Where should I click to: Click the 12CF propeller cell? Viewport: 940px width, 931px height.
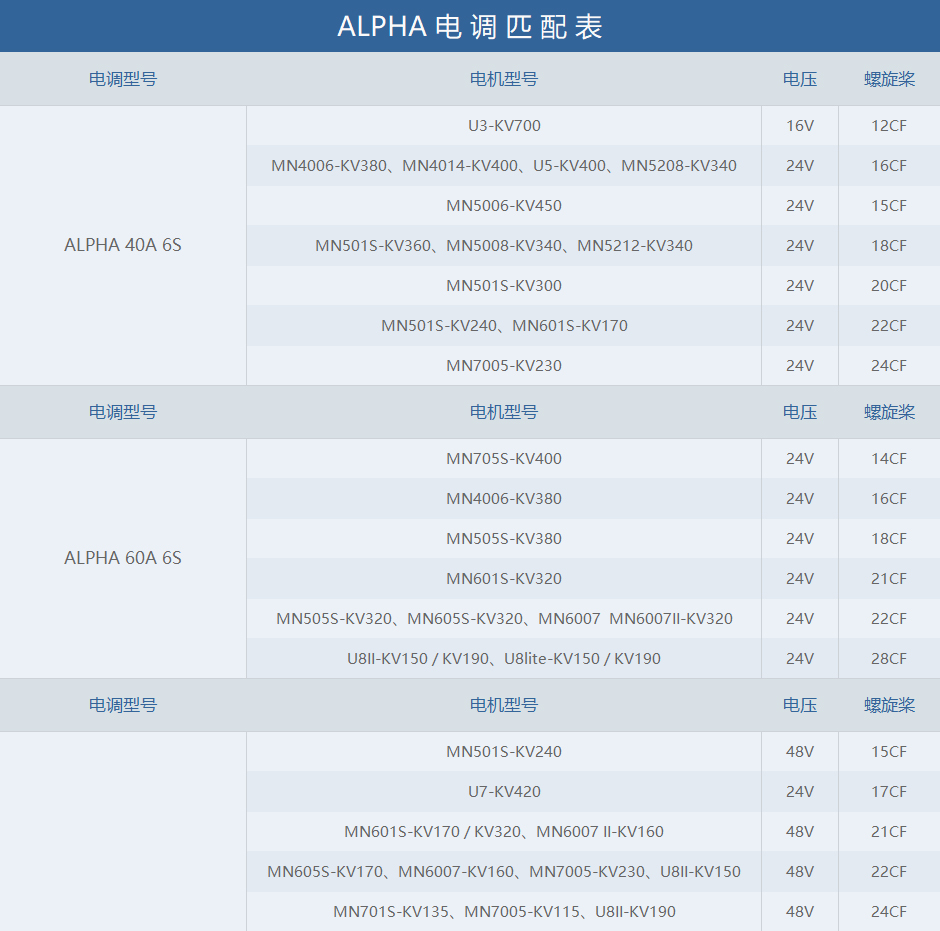pyautogui.click(x=889, y=126)
